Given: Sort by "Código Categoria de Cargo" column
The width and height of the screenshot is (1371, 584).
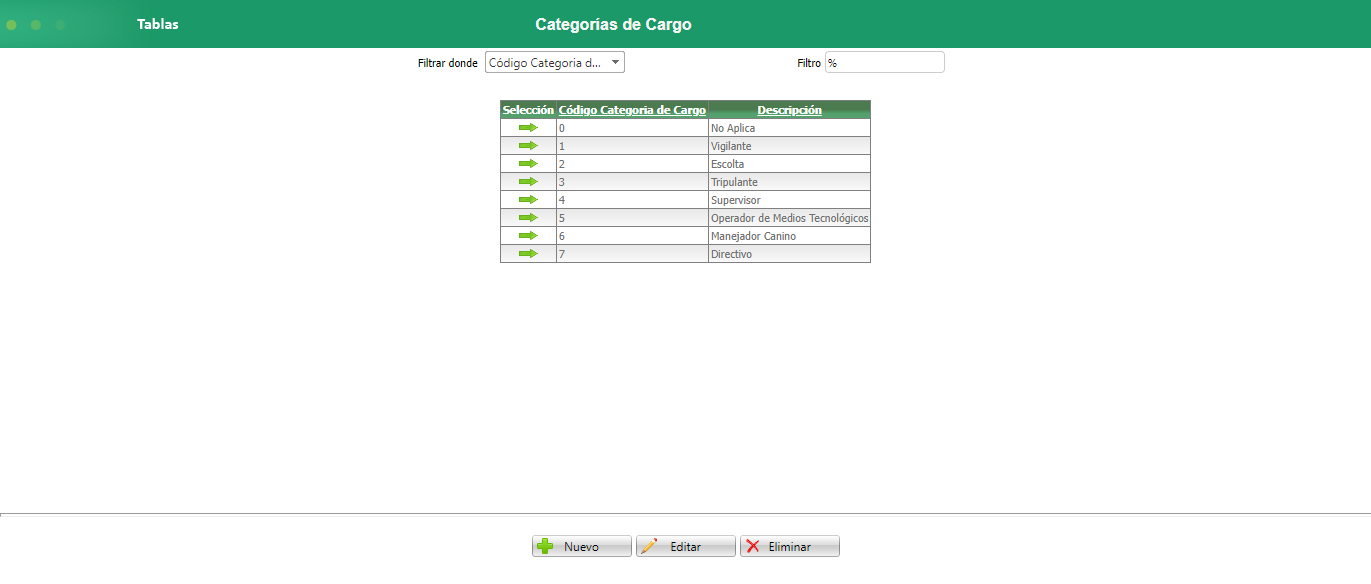Looking at the screenshot, I should coord(631,109).
